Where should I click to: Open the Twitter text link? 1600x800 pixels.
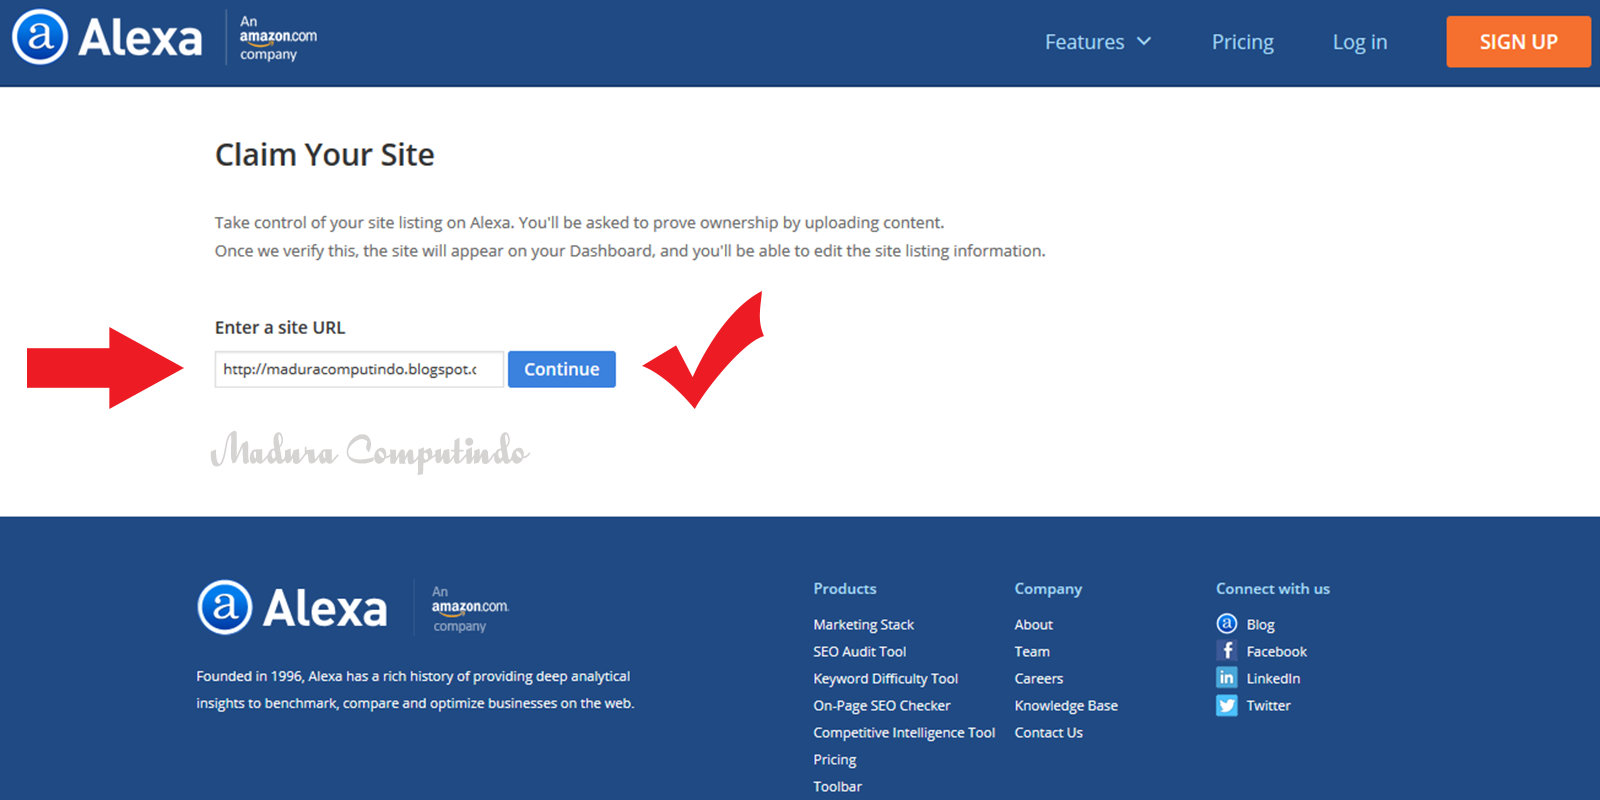[x=1268, y=705]
